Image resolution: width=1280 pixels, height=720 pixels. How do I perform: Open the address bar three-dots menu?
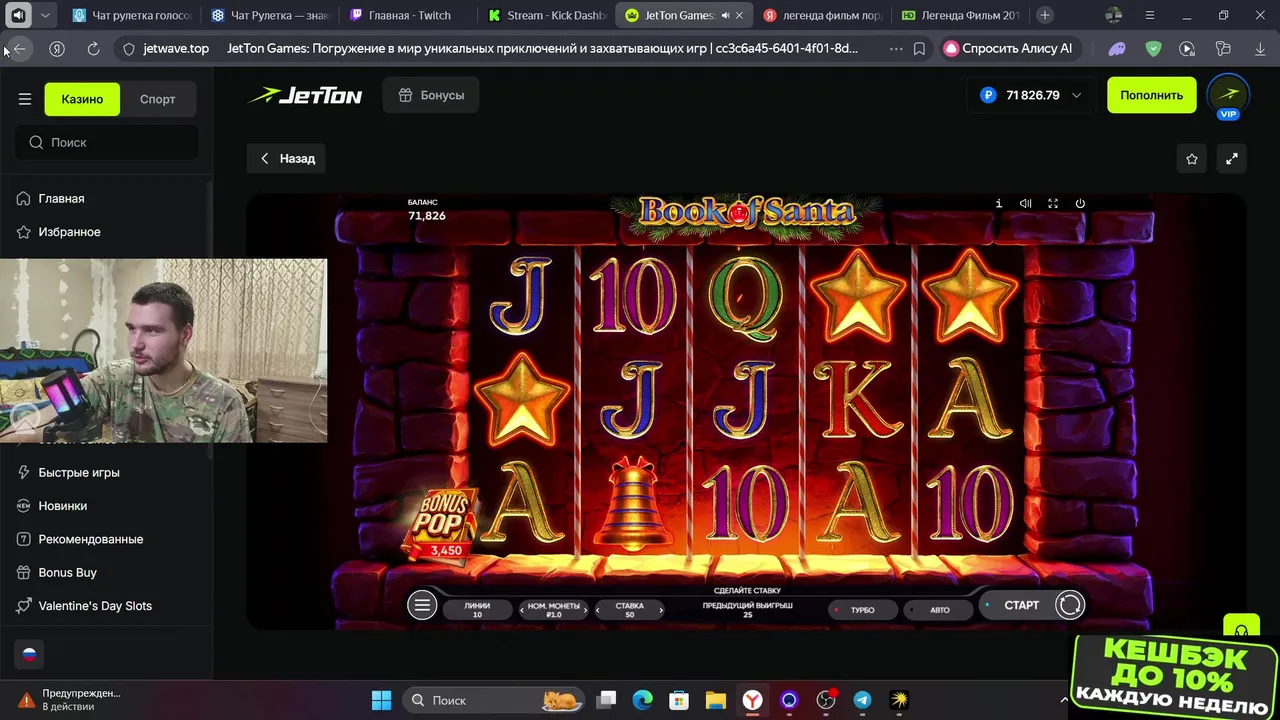(895, 48)
